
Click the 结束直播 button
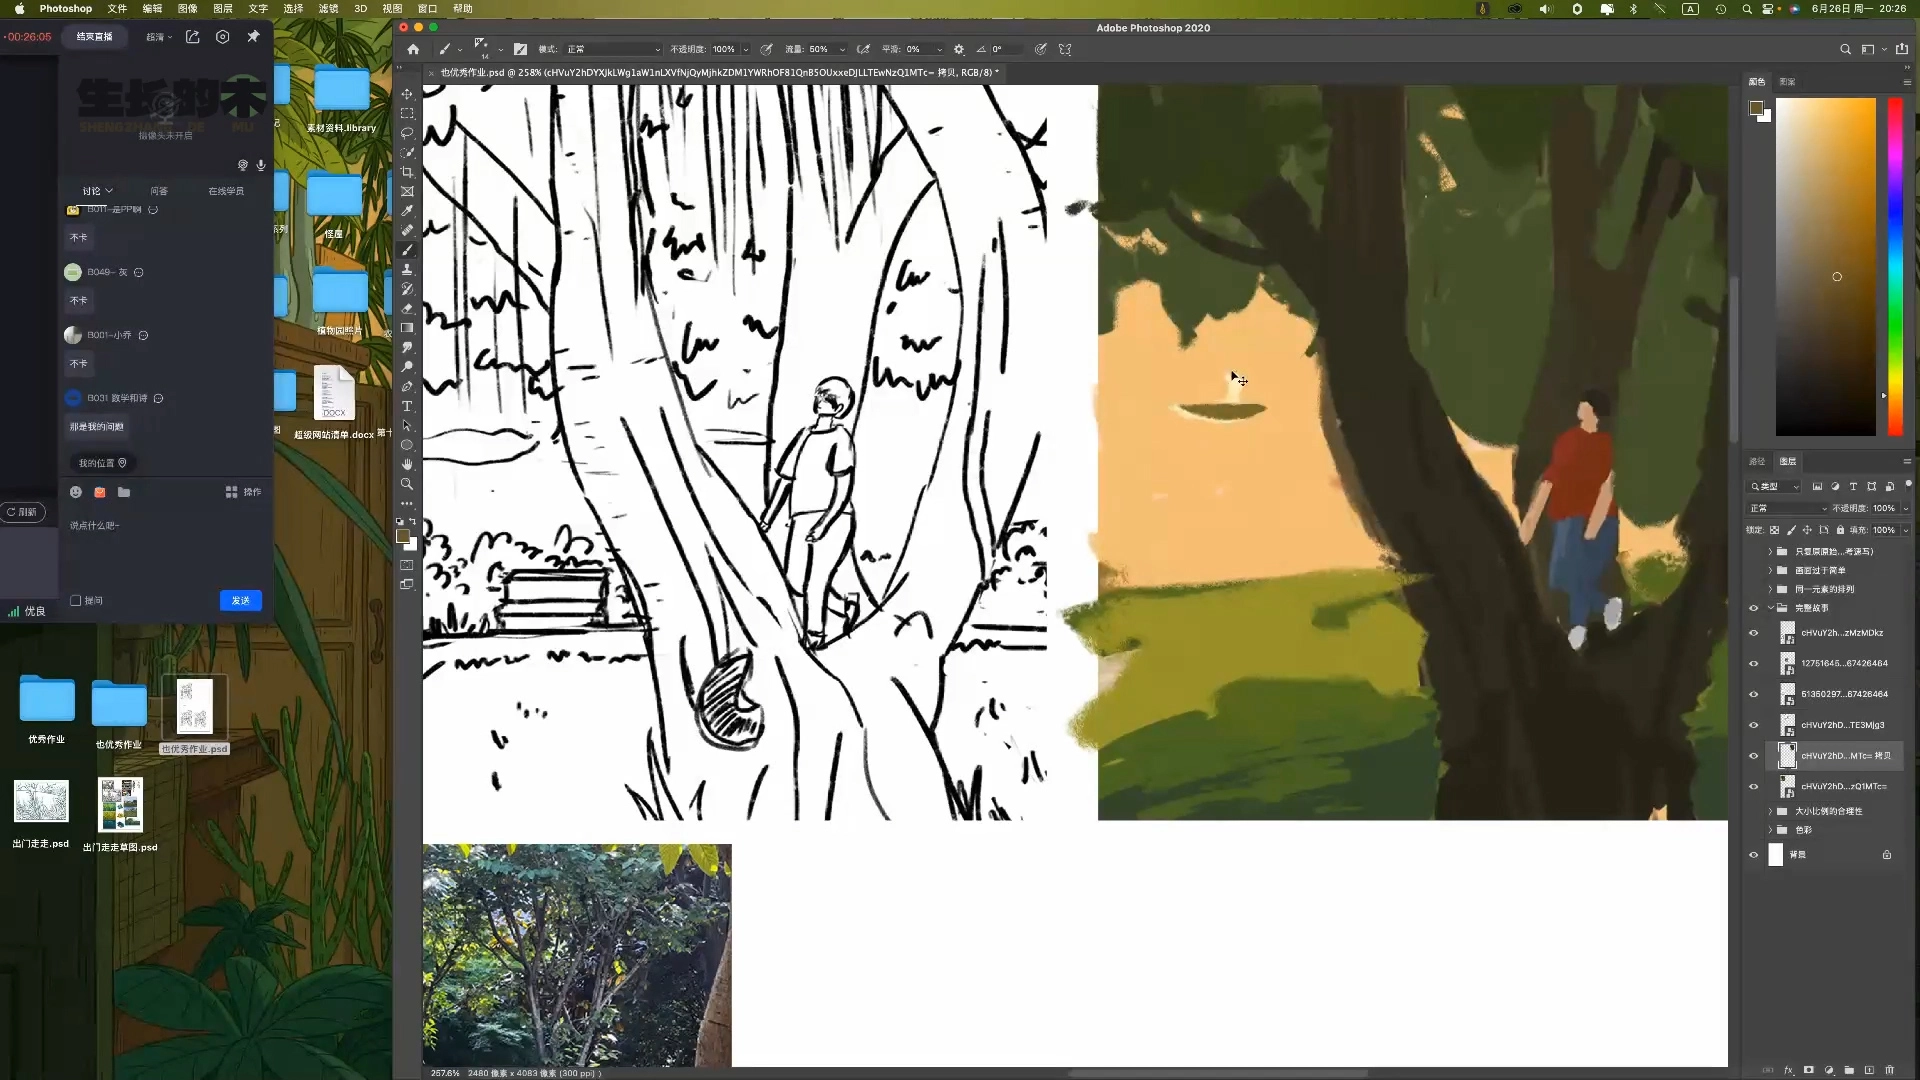95,36
